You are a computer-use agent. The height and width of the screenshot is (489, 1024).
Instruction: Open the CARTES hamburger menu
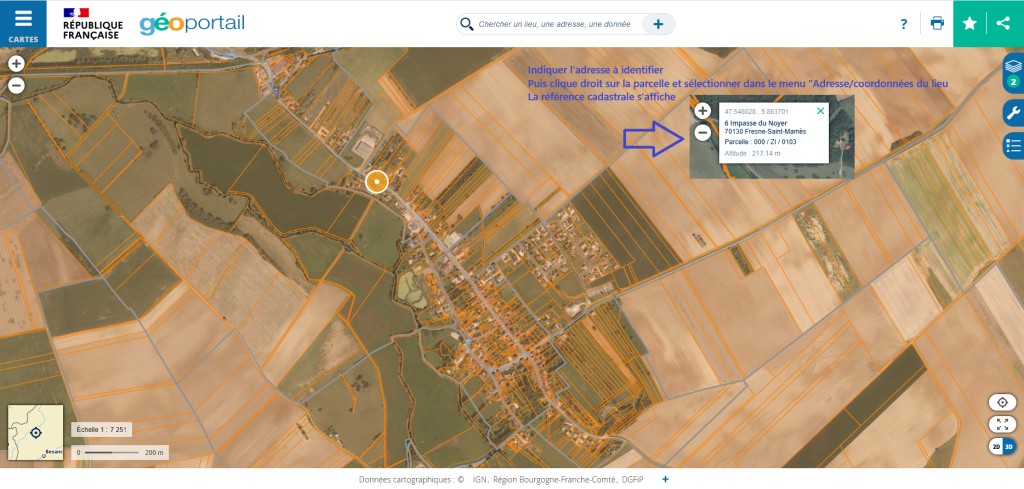23,24
